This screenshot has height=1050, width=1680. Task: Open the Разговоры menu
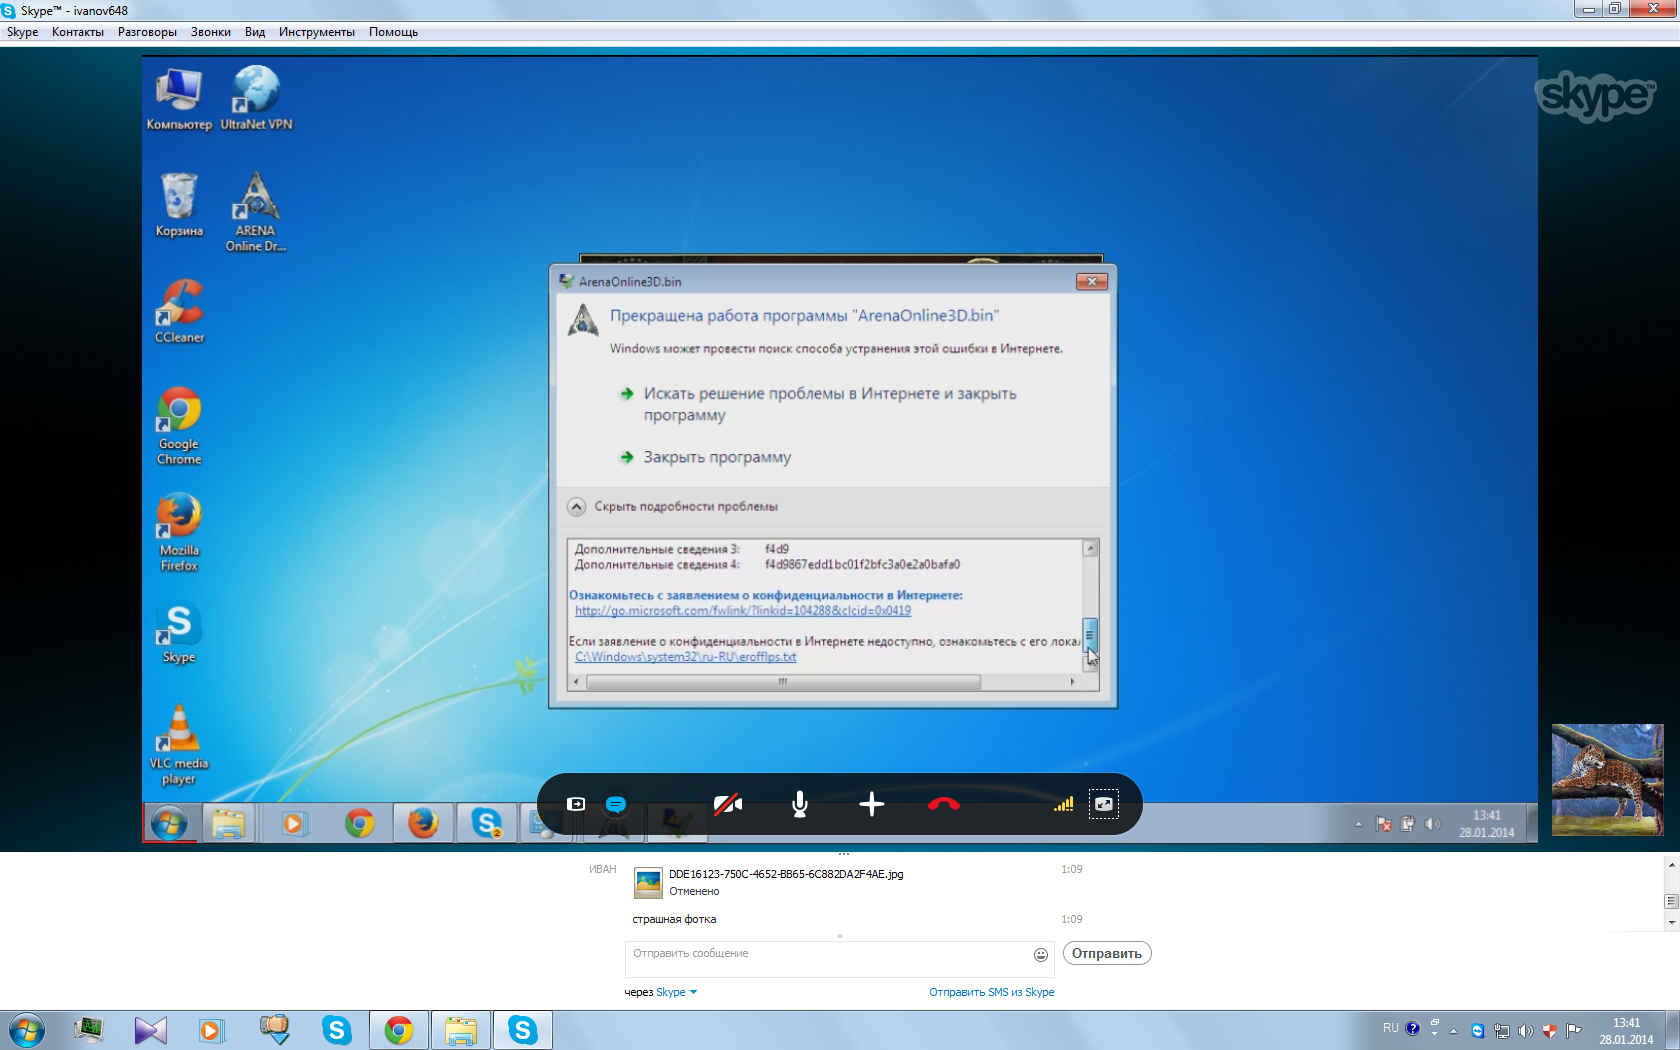pyautogui.click(x=147, y=32)
